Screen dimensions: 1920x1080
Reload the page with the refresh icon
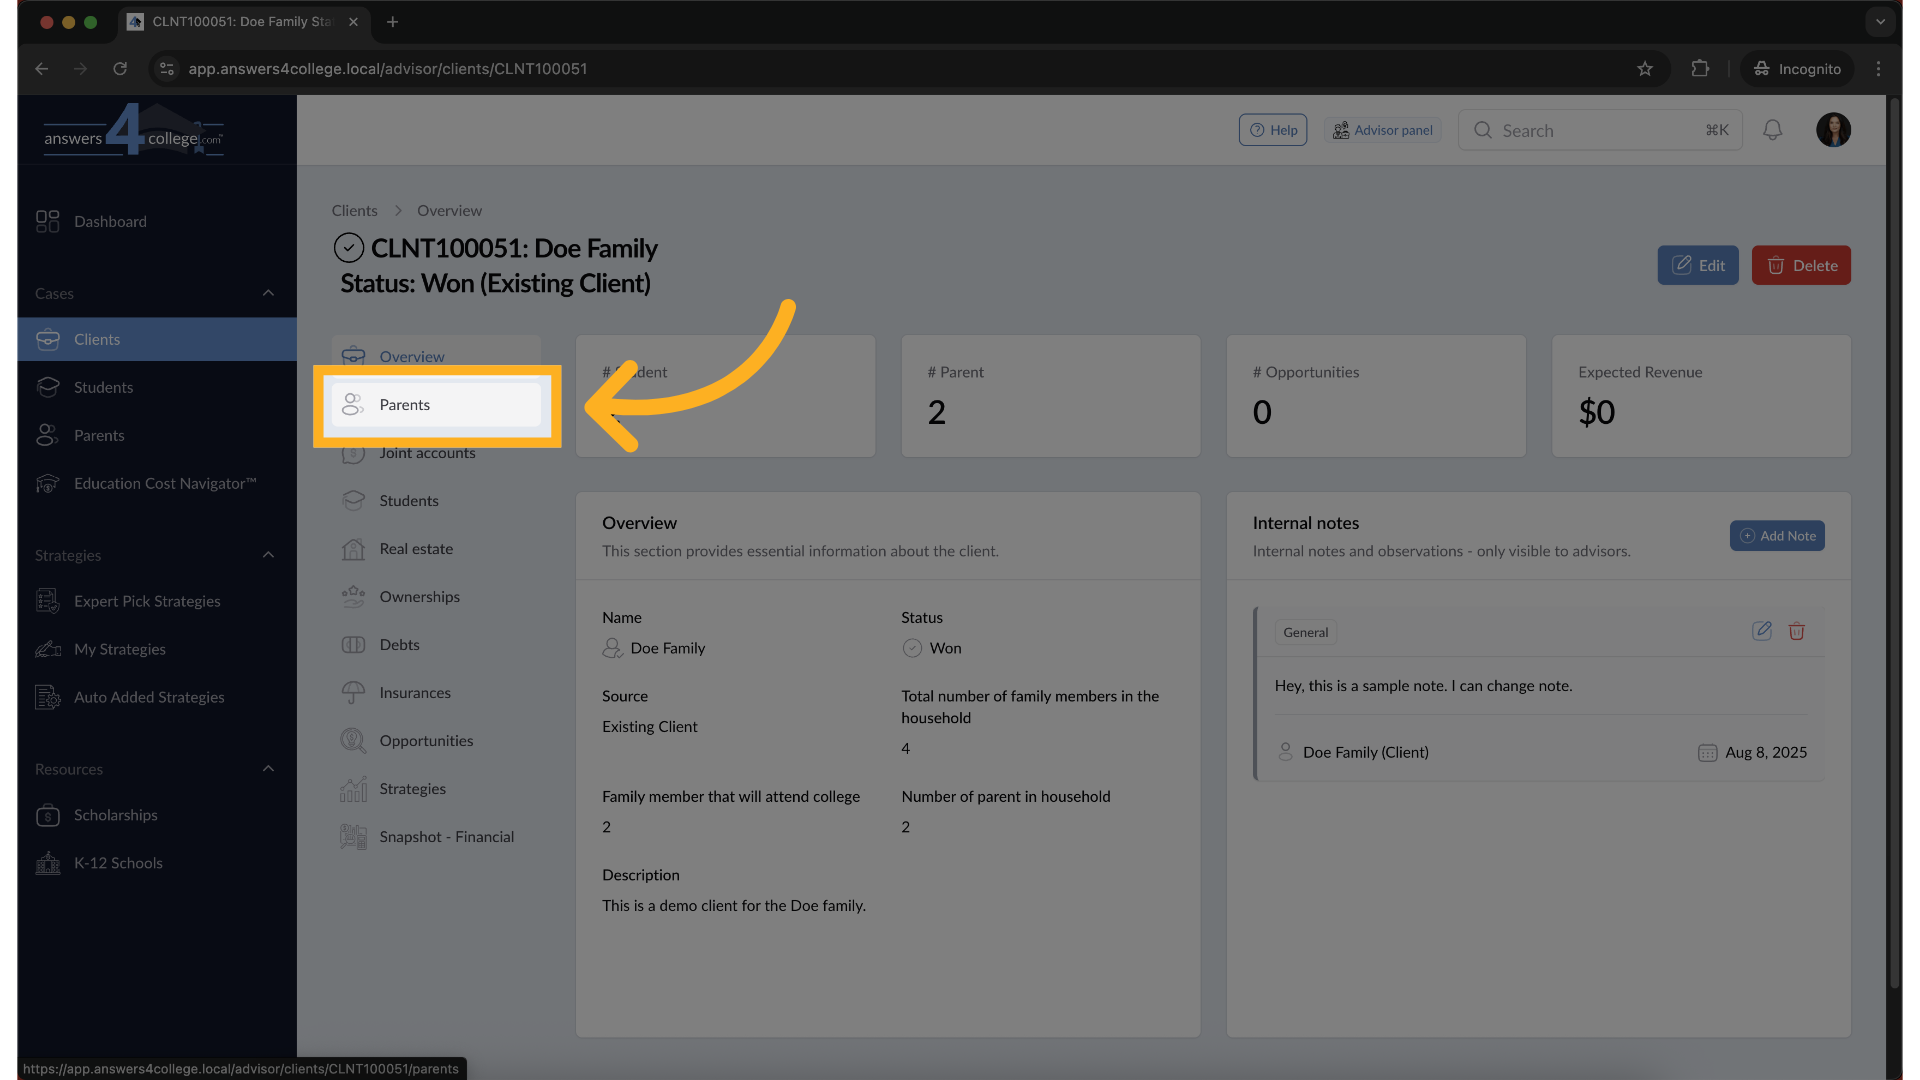[x=120, y=69]
